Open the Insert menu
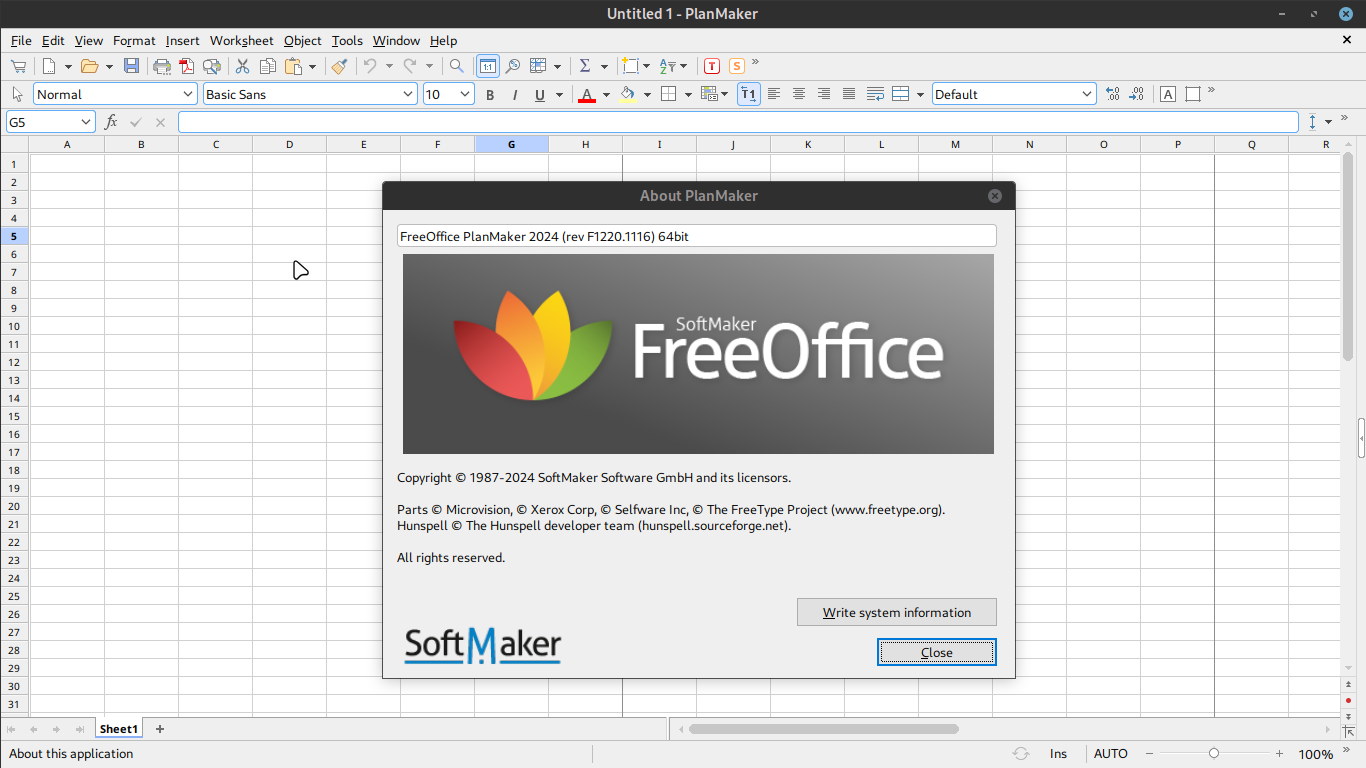The width and height of the screenshot is (1366, 768). point(182,40)
